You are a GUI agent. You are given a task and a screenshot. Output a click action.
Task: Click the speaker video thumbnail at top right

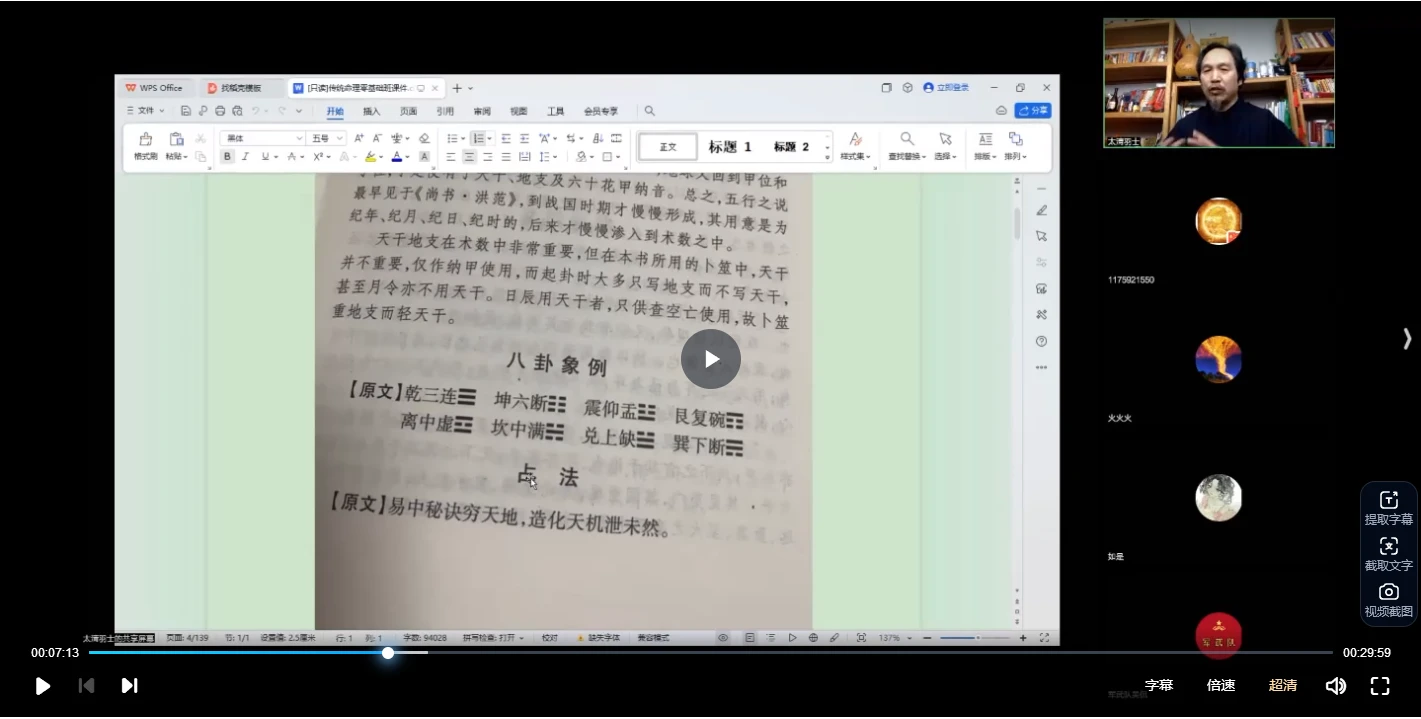[1219, 83]
